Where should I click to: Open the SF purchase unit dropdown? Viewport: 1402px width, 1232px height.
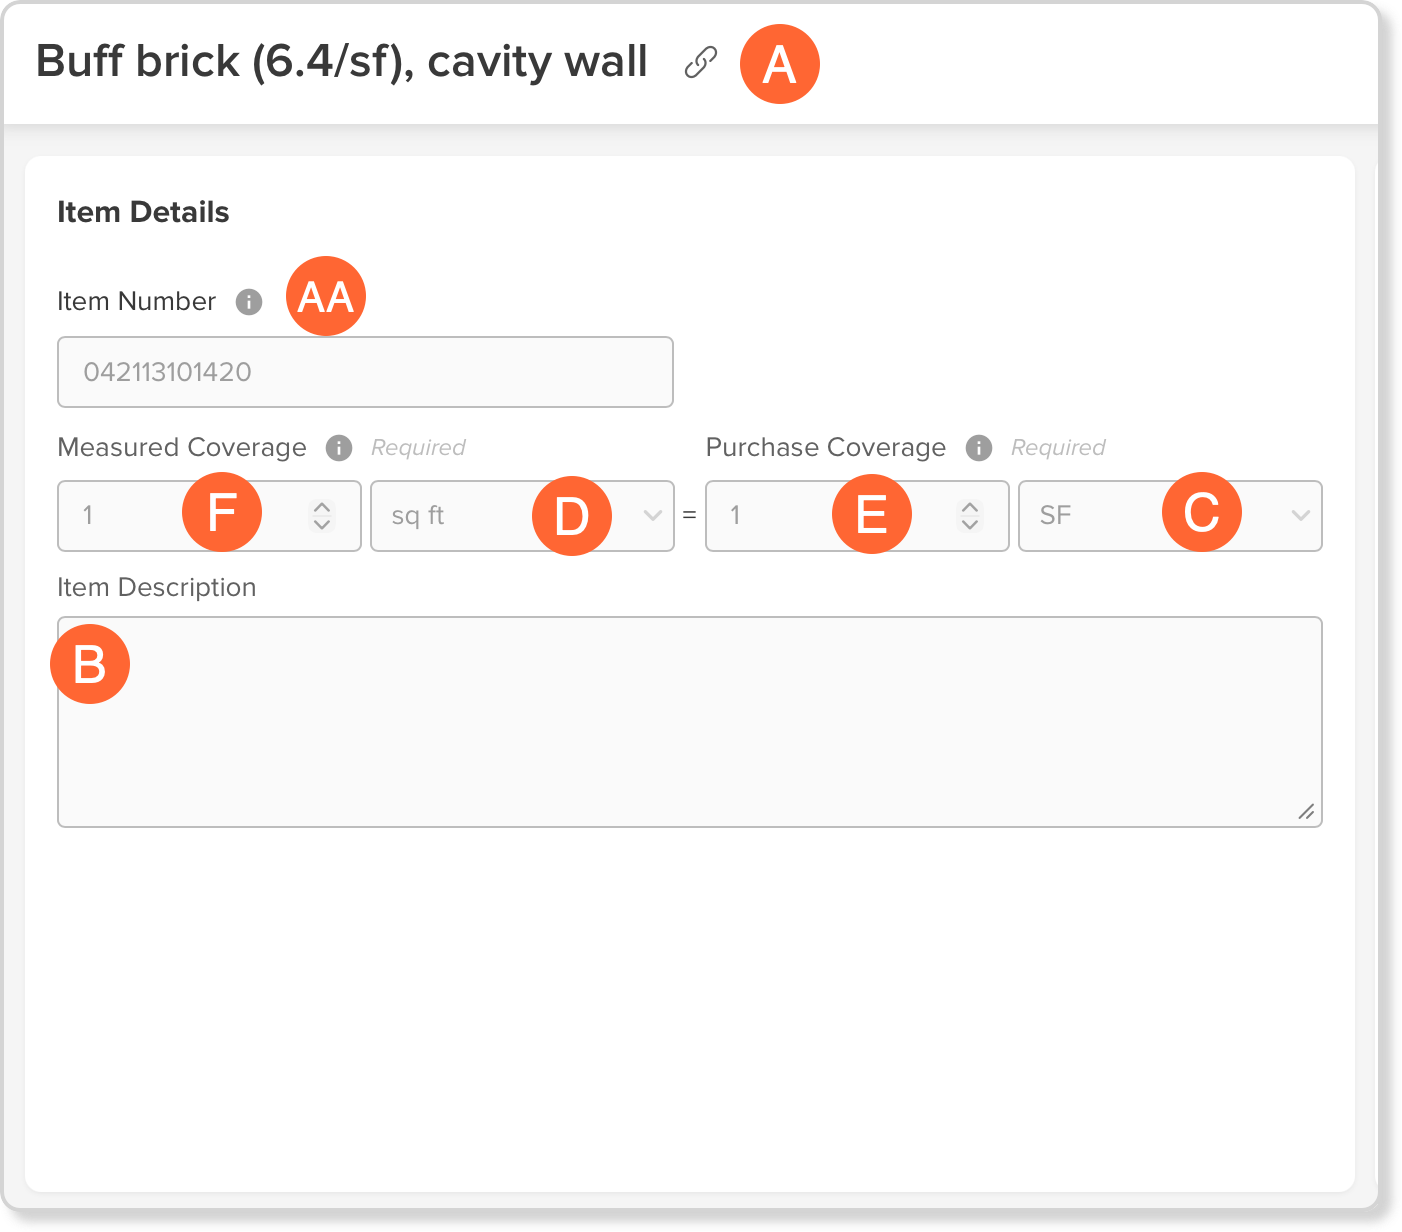coord(1170,516)
